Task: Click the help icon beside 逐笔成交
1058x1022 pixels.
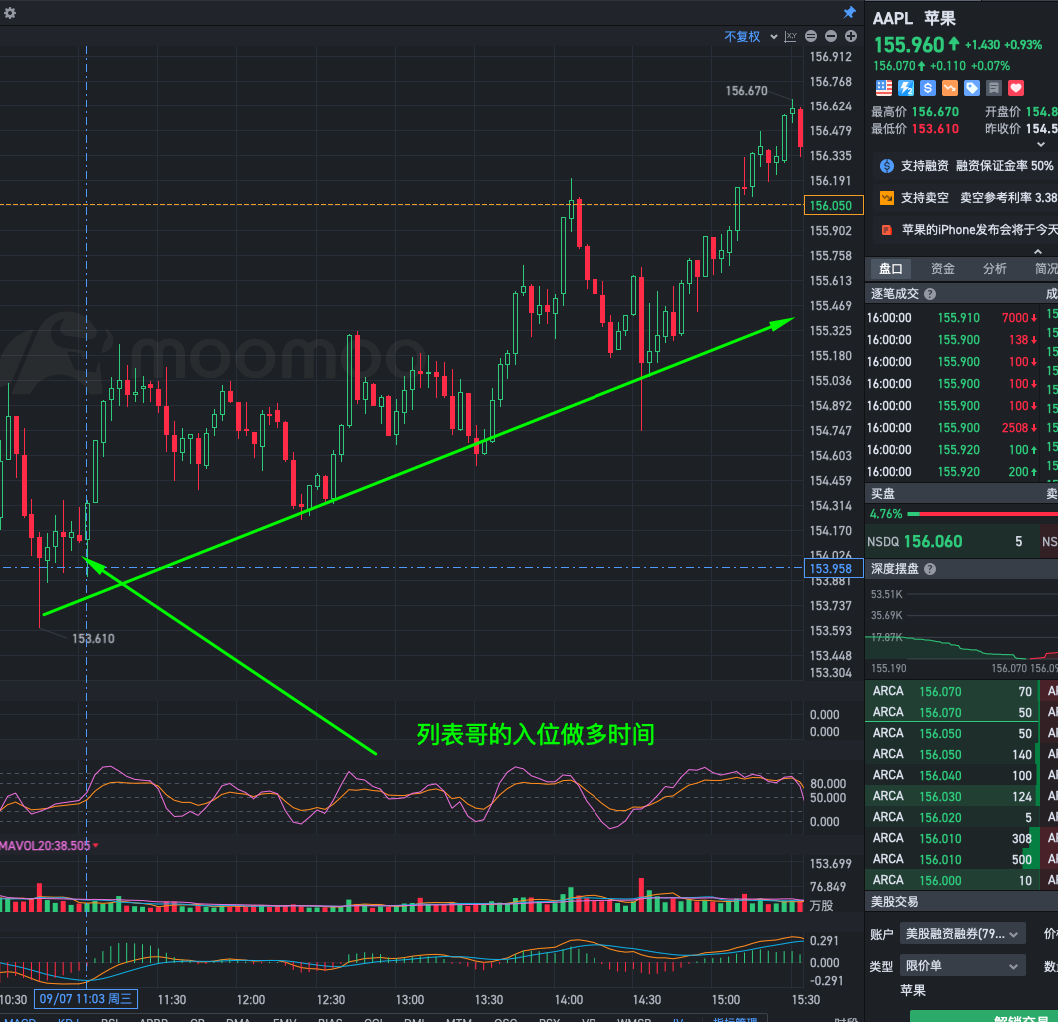Action: [930, 294]
